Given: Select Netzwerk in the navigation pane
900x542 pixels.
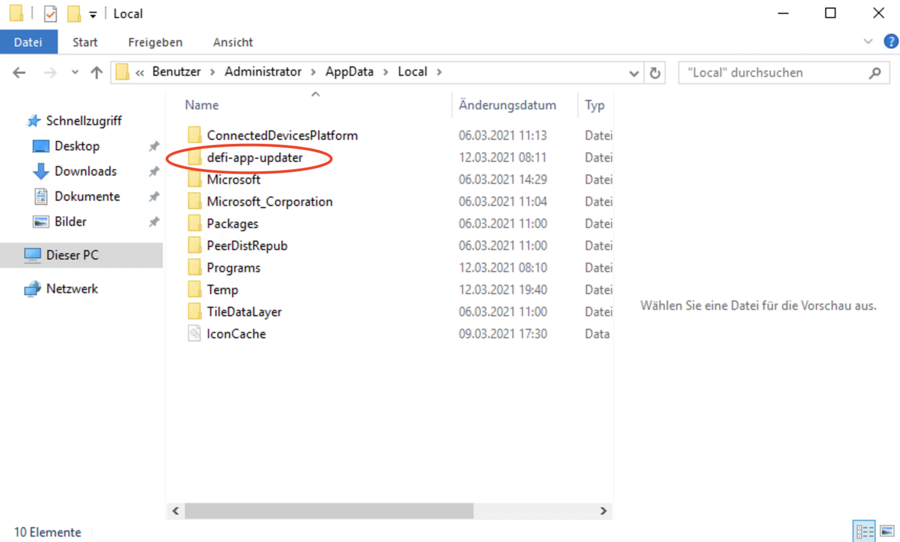Looking at the screenshot, I should [x=72, y=289].
